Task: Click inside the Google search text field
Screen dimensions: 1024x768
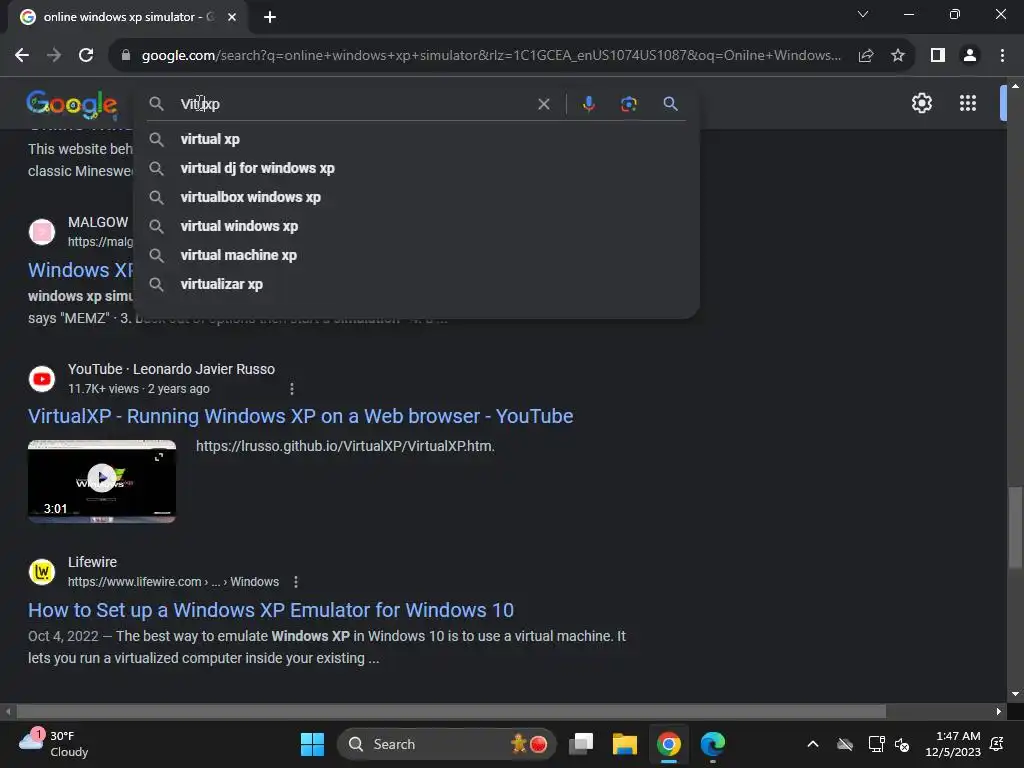Action: click(353, 104)
